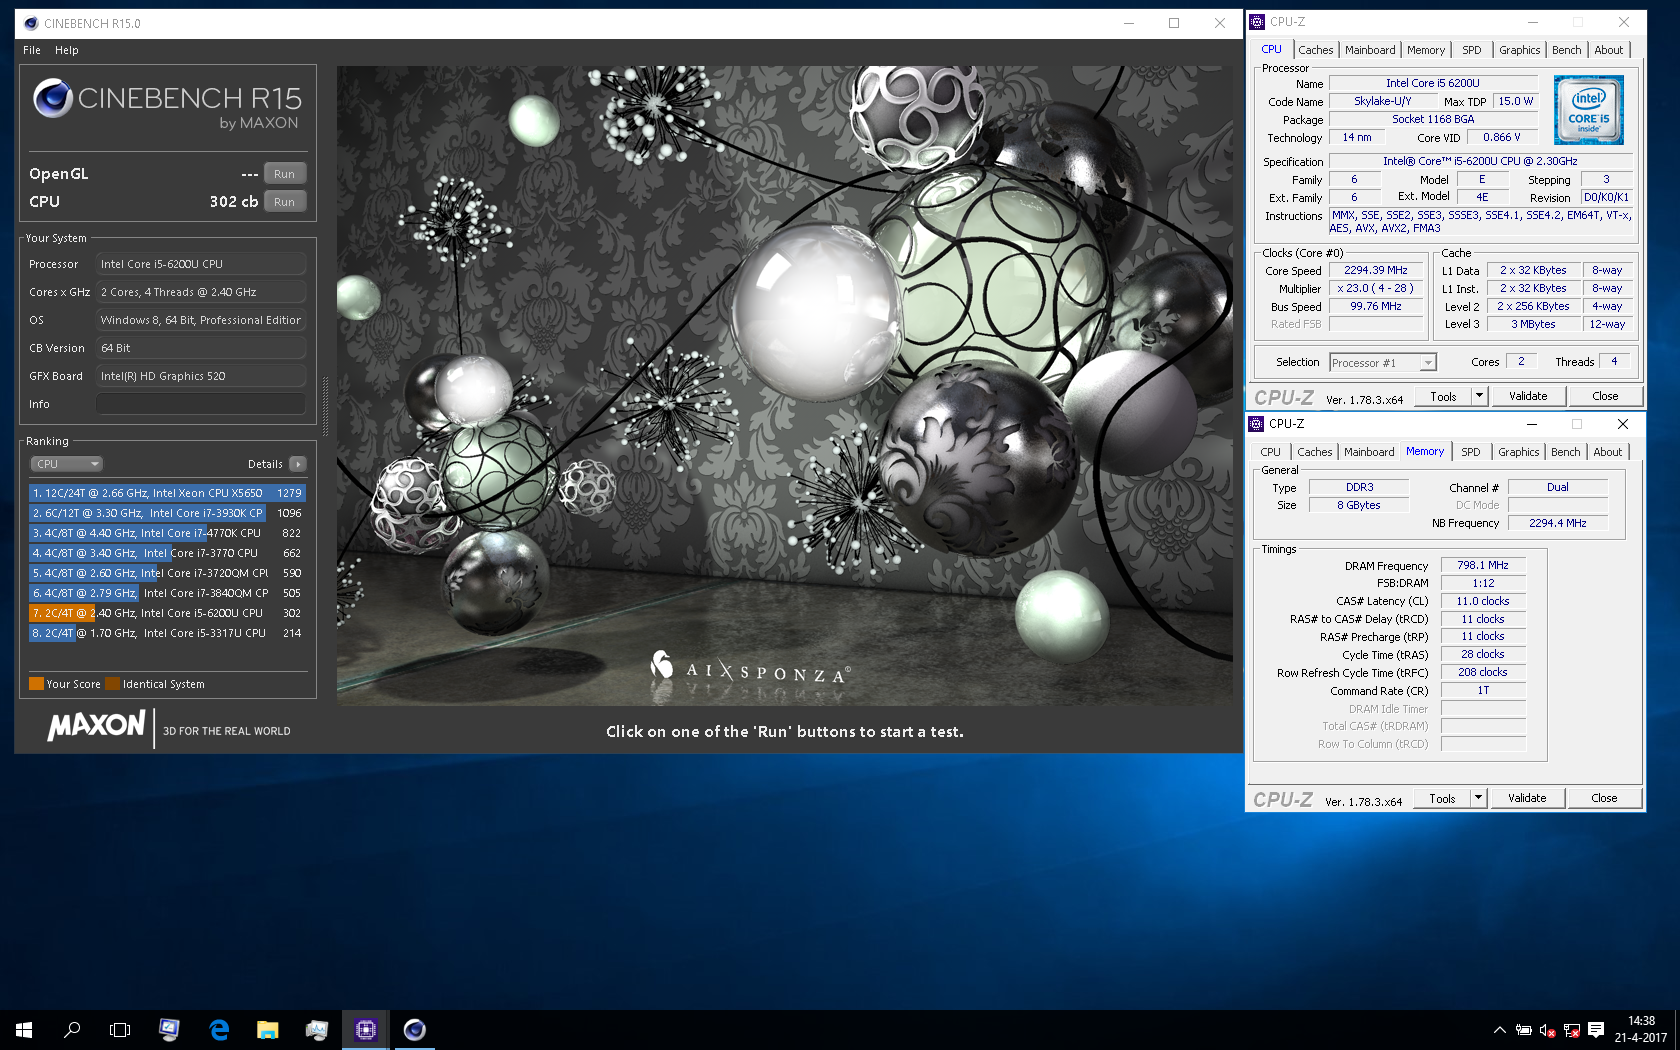Run the OpenGL benchmark
This screenshot has width=1680, height=1050.
click(x=284, y=173)
